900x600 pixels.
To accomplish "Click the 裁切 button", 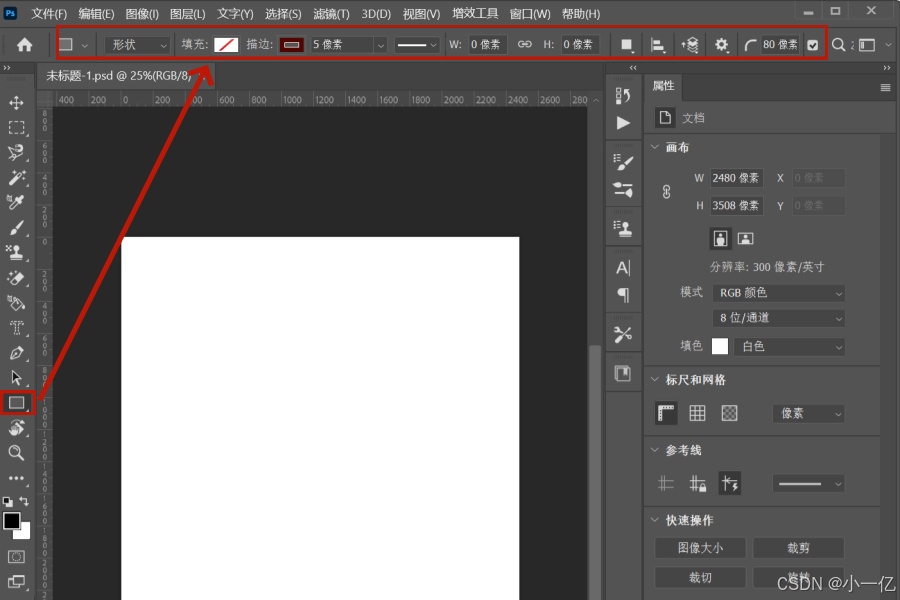I will (700, 578).
